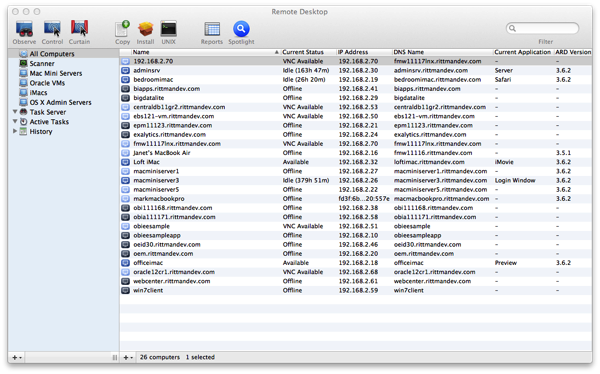Select the Oracle VMs group

click(x=47, y=83)
